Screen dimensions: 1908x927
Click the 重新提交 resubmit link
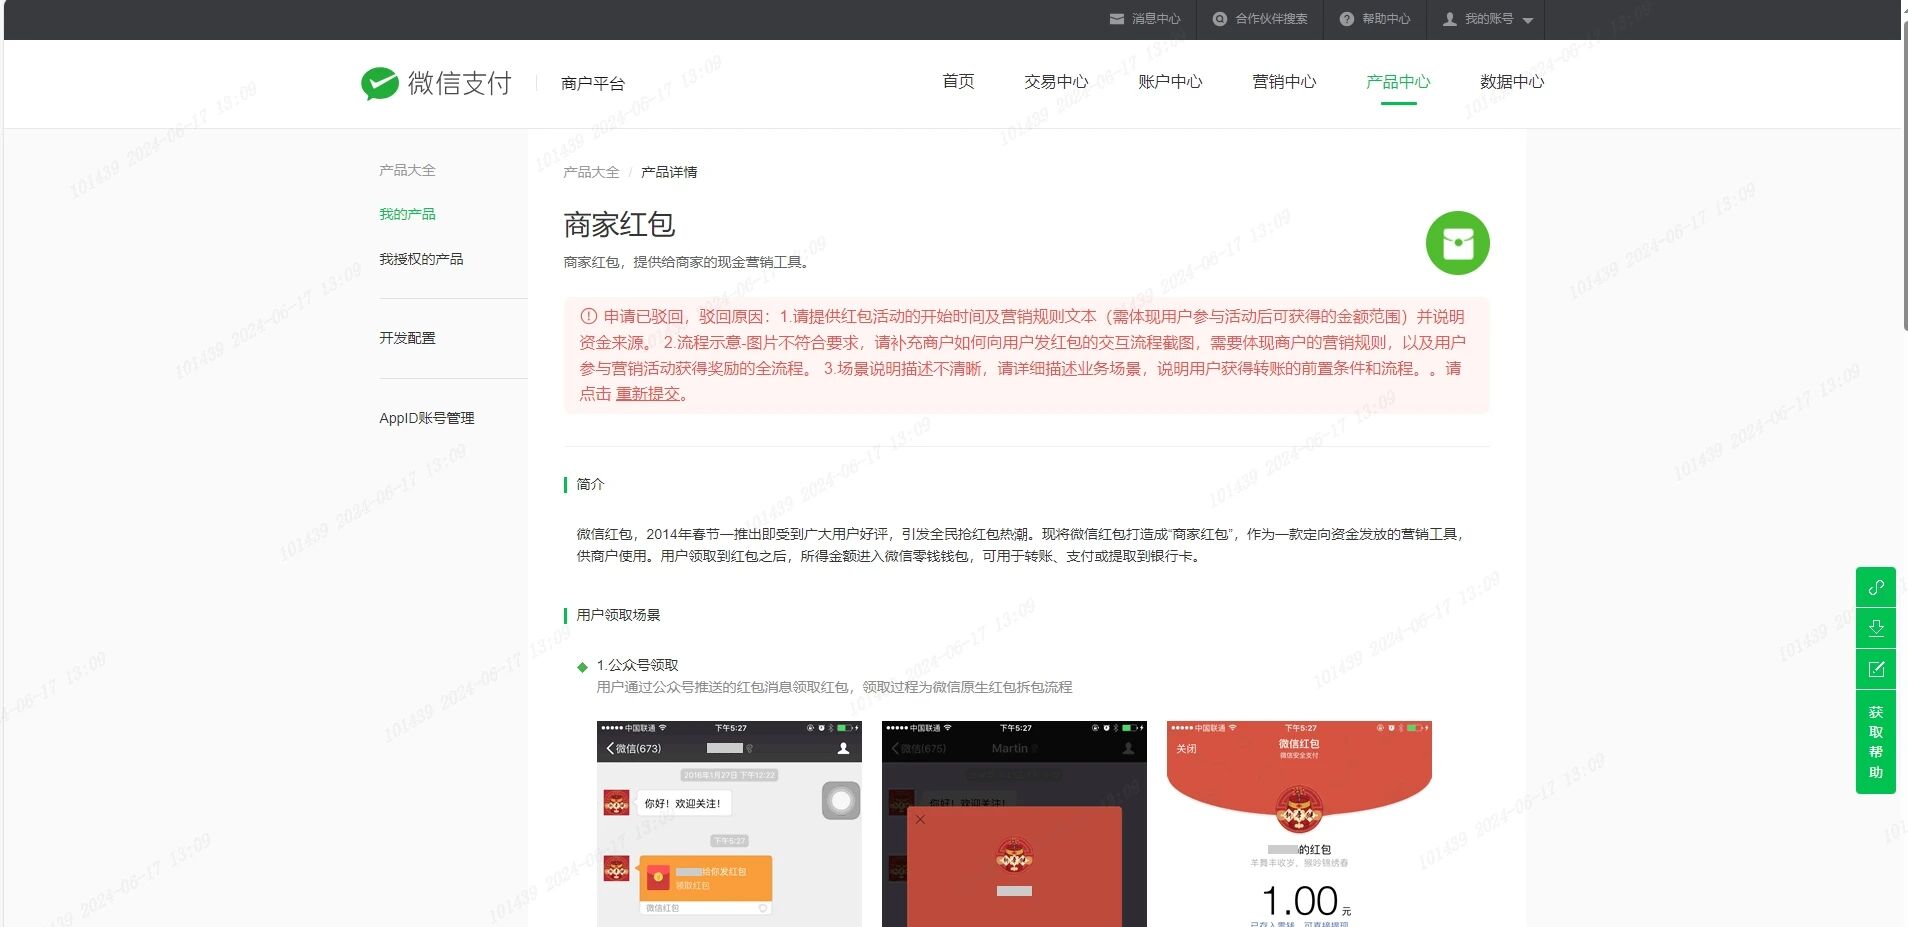coord(647,394)
